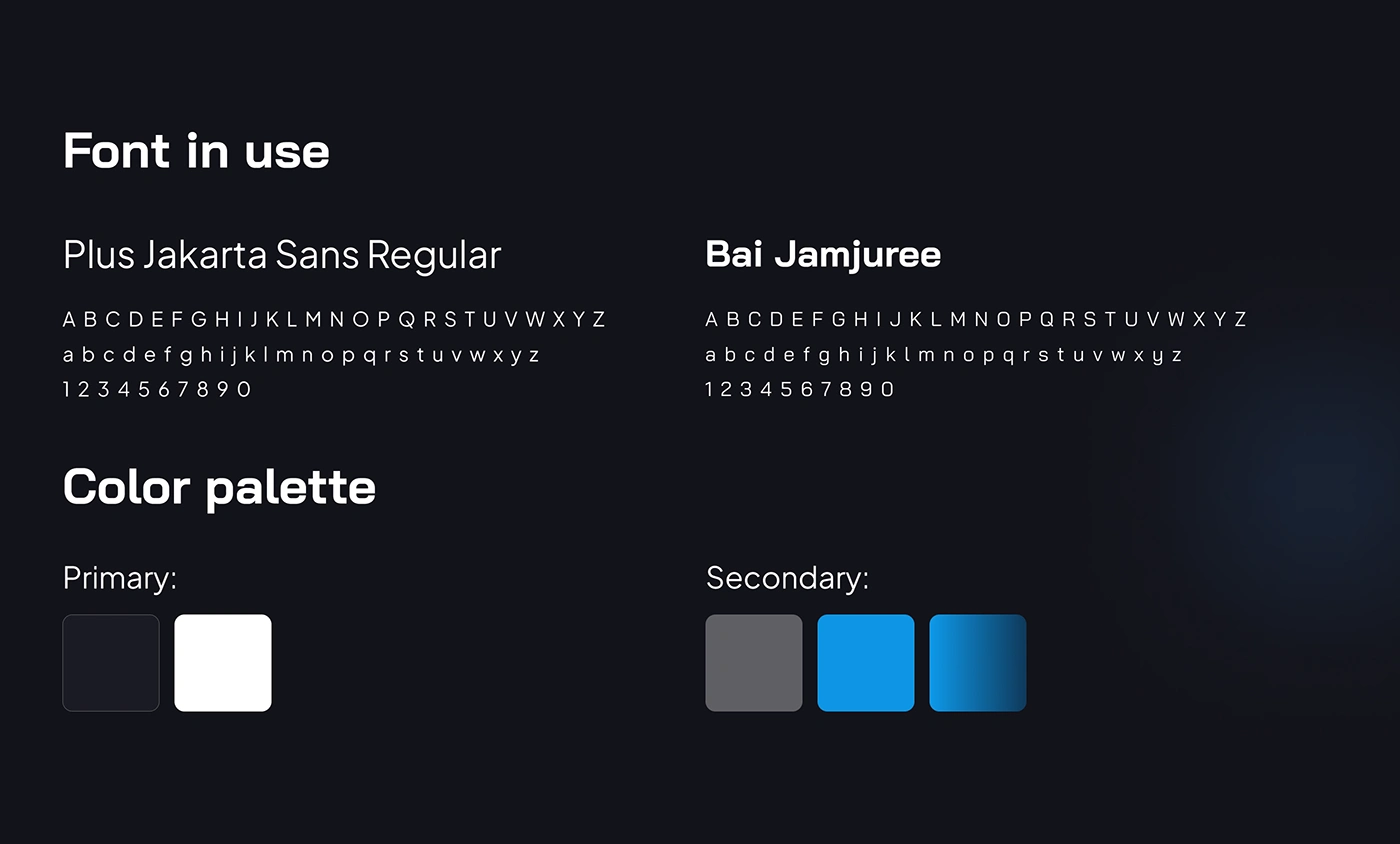
Task: Click the dark navy primary color swatch
Action: pos(111,663)
